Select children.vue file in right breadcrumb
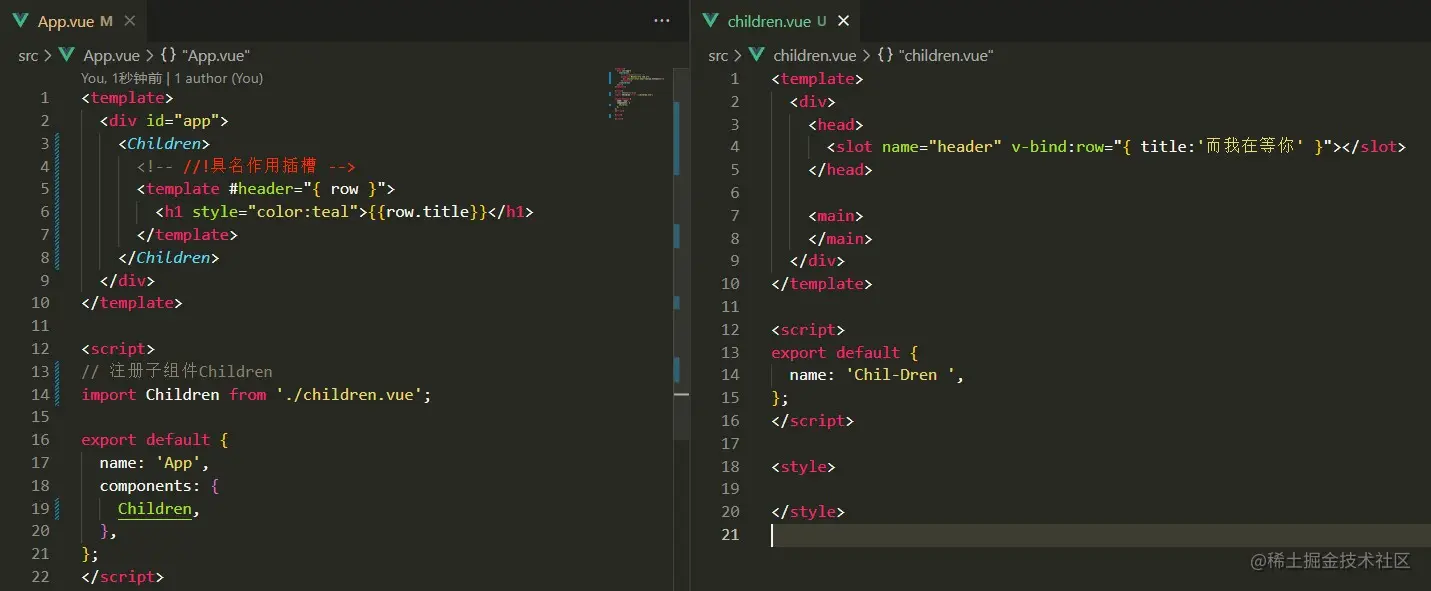This screenshot has height=591, width=1431. pyautogui.click(x=815, y=56)
